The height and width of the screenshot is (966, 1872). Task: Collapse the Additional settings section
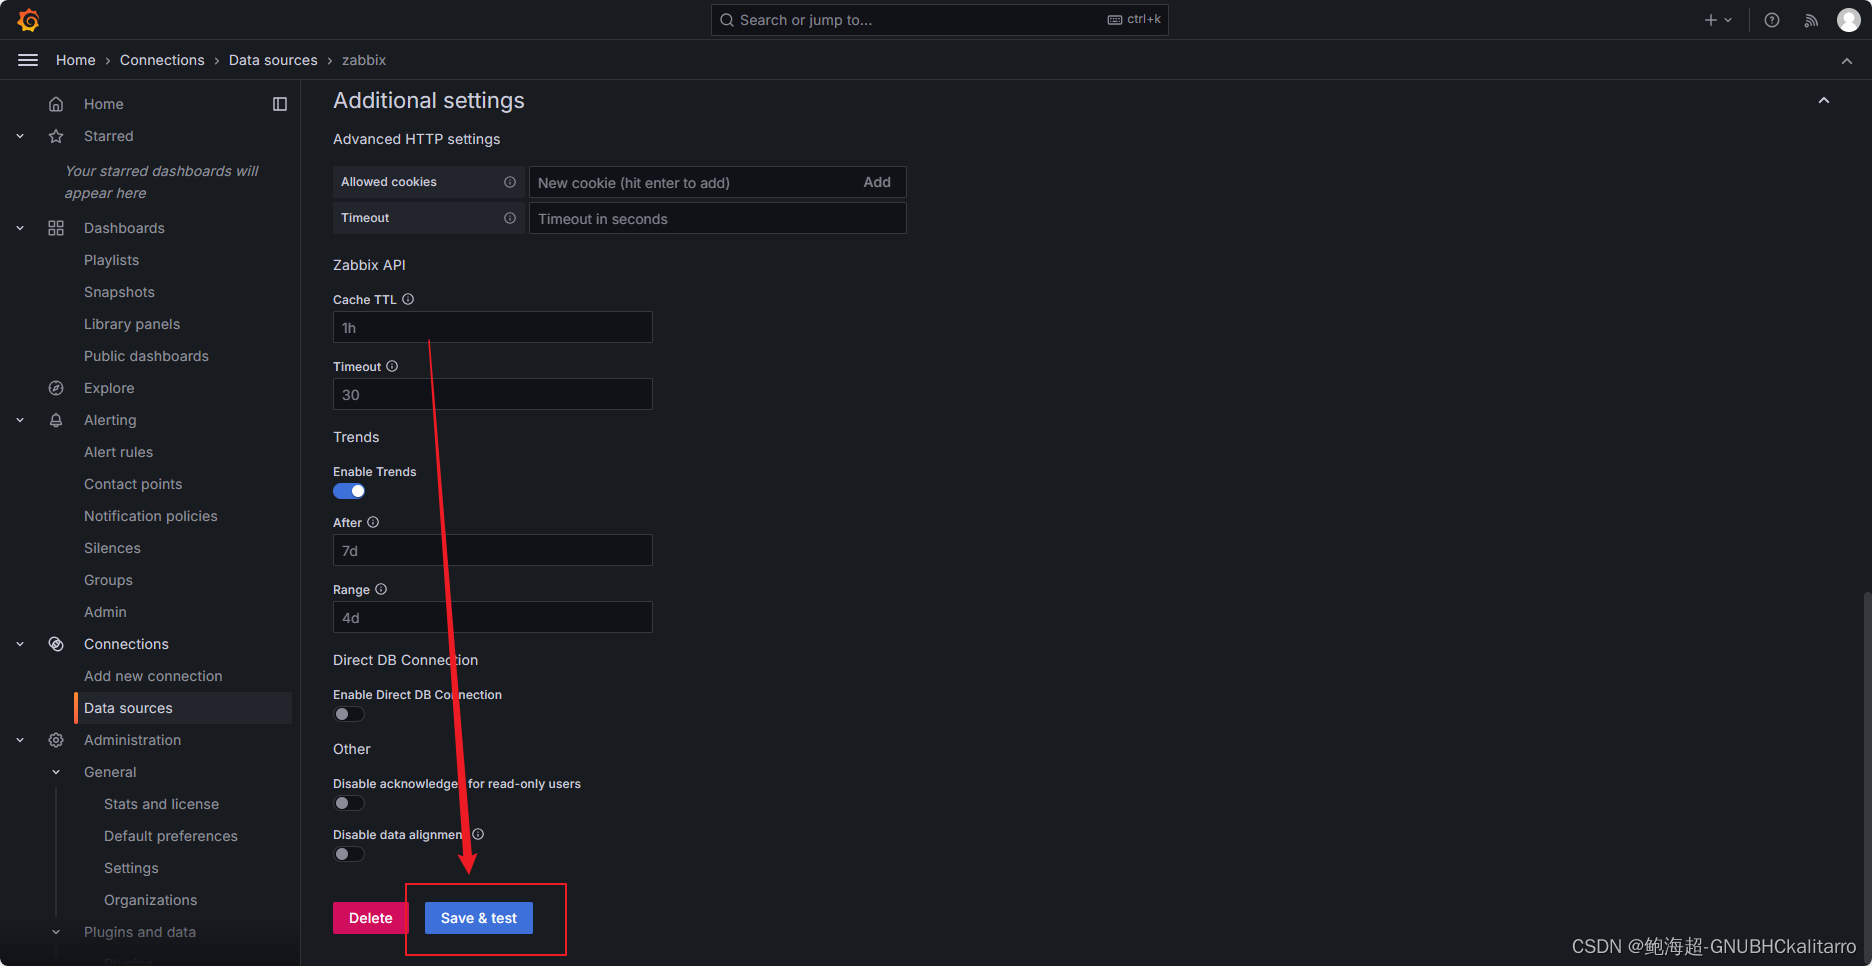click(x=1824, y=100)
